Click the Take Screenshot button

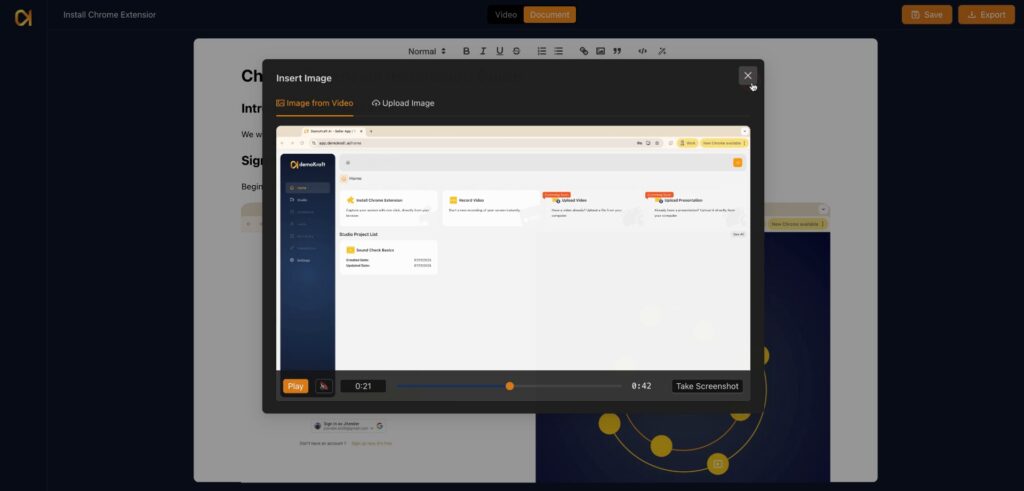707,386
